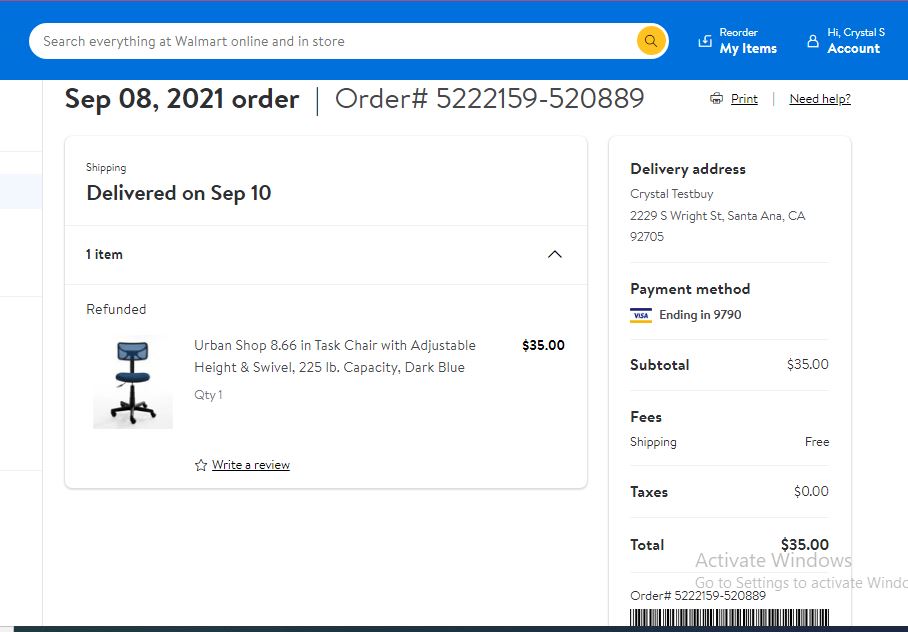
Task: Click the yellow search magnifier button
Action: [x=651, y=41]
